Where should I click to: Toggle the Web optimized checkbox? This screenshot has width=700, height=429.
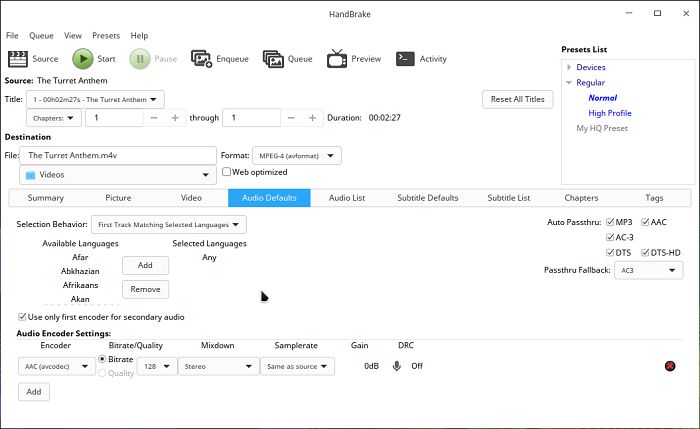(227, 172)
